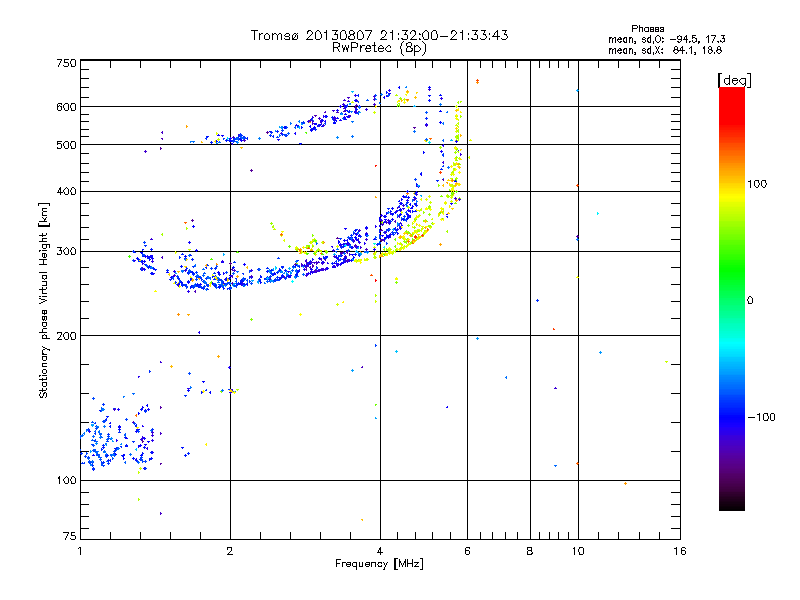Click the x-axis tick label "8"
This screenshot has height=600, width=800.
(530, 551)
